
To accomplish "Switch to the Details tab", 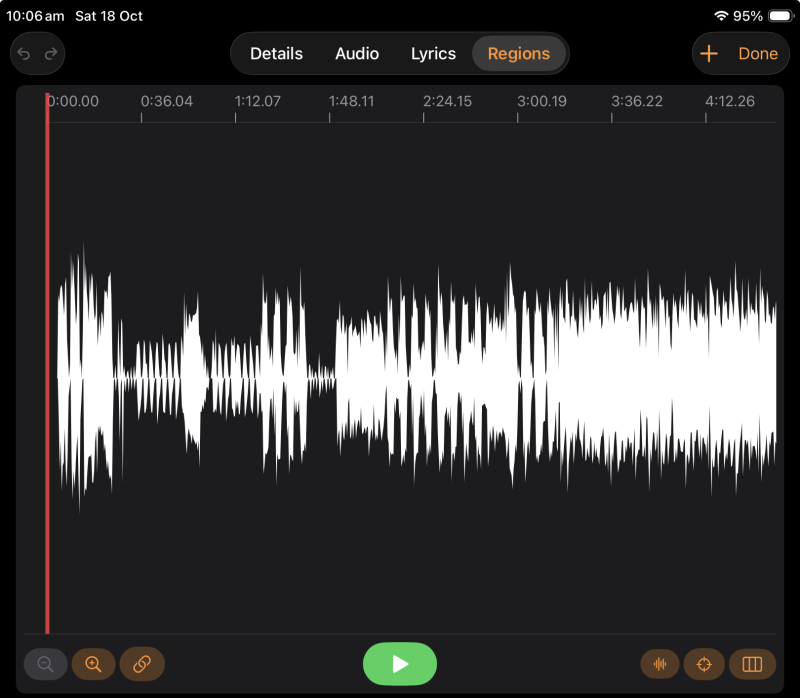I will 276,54.
